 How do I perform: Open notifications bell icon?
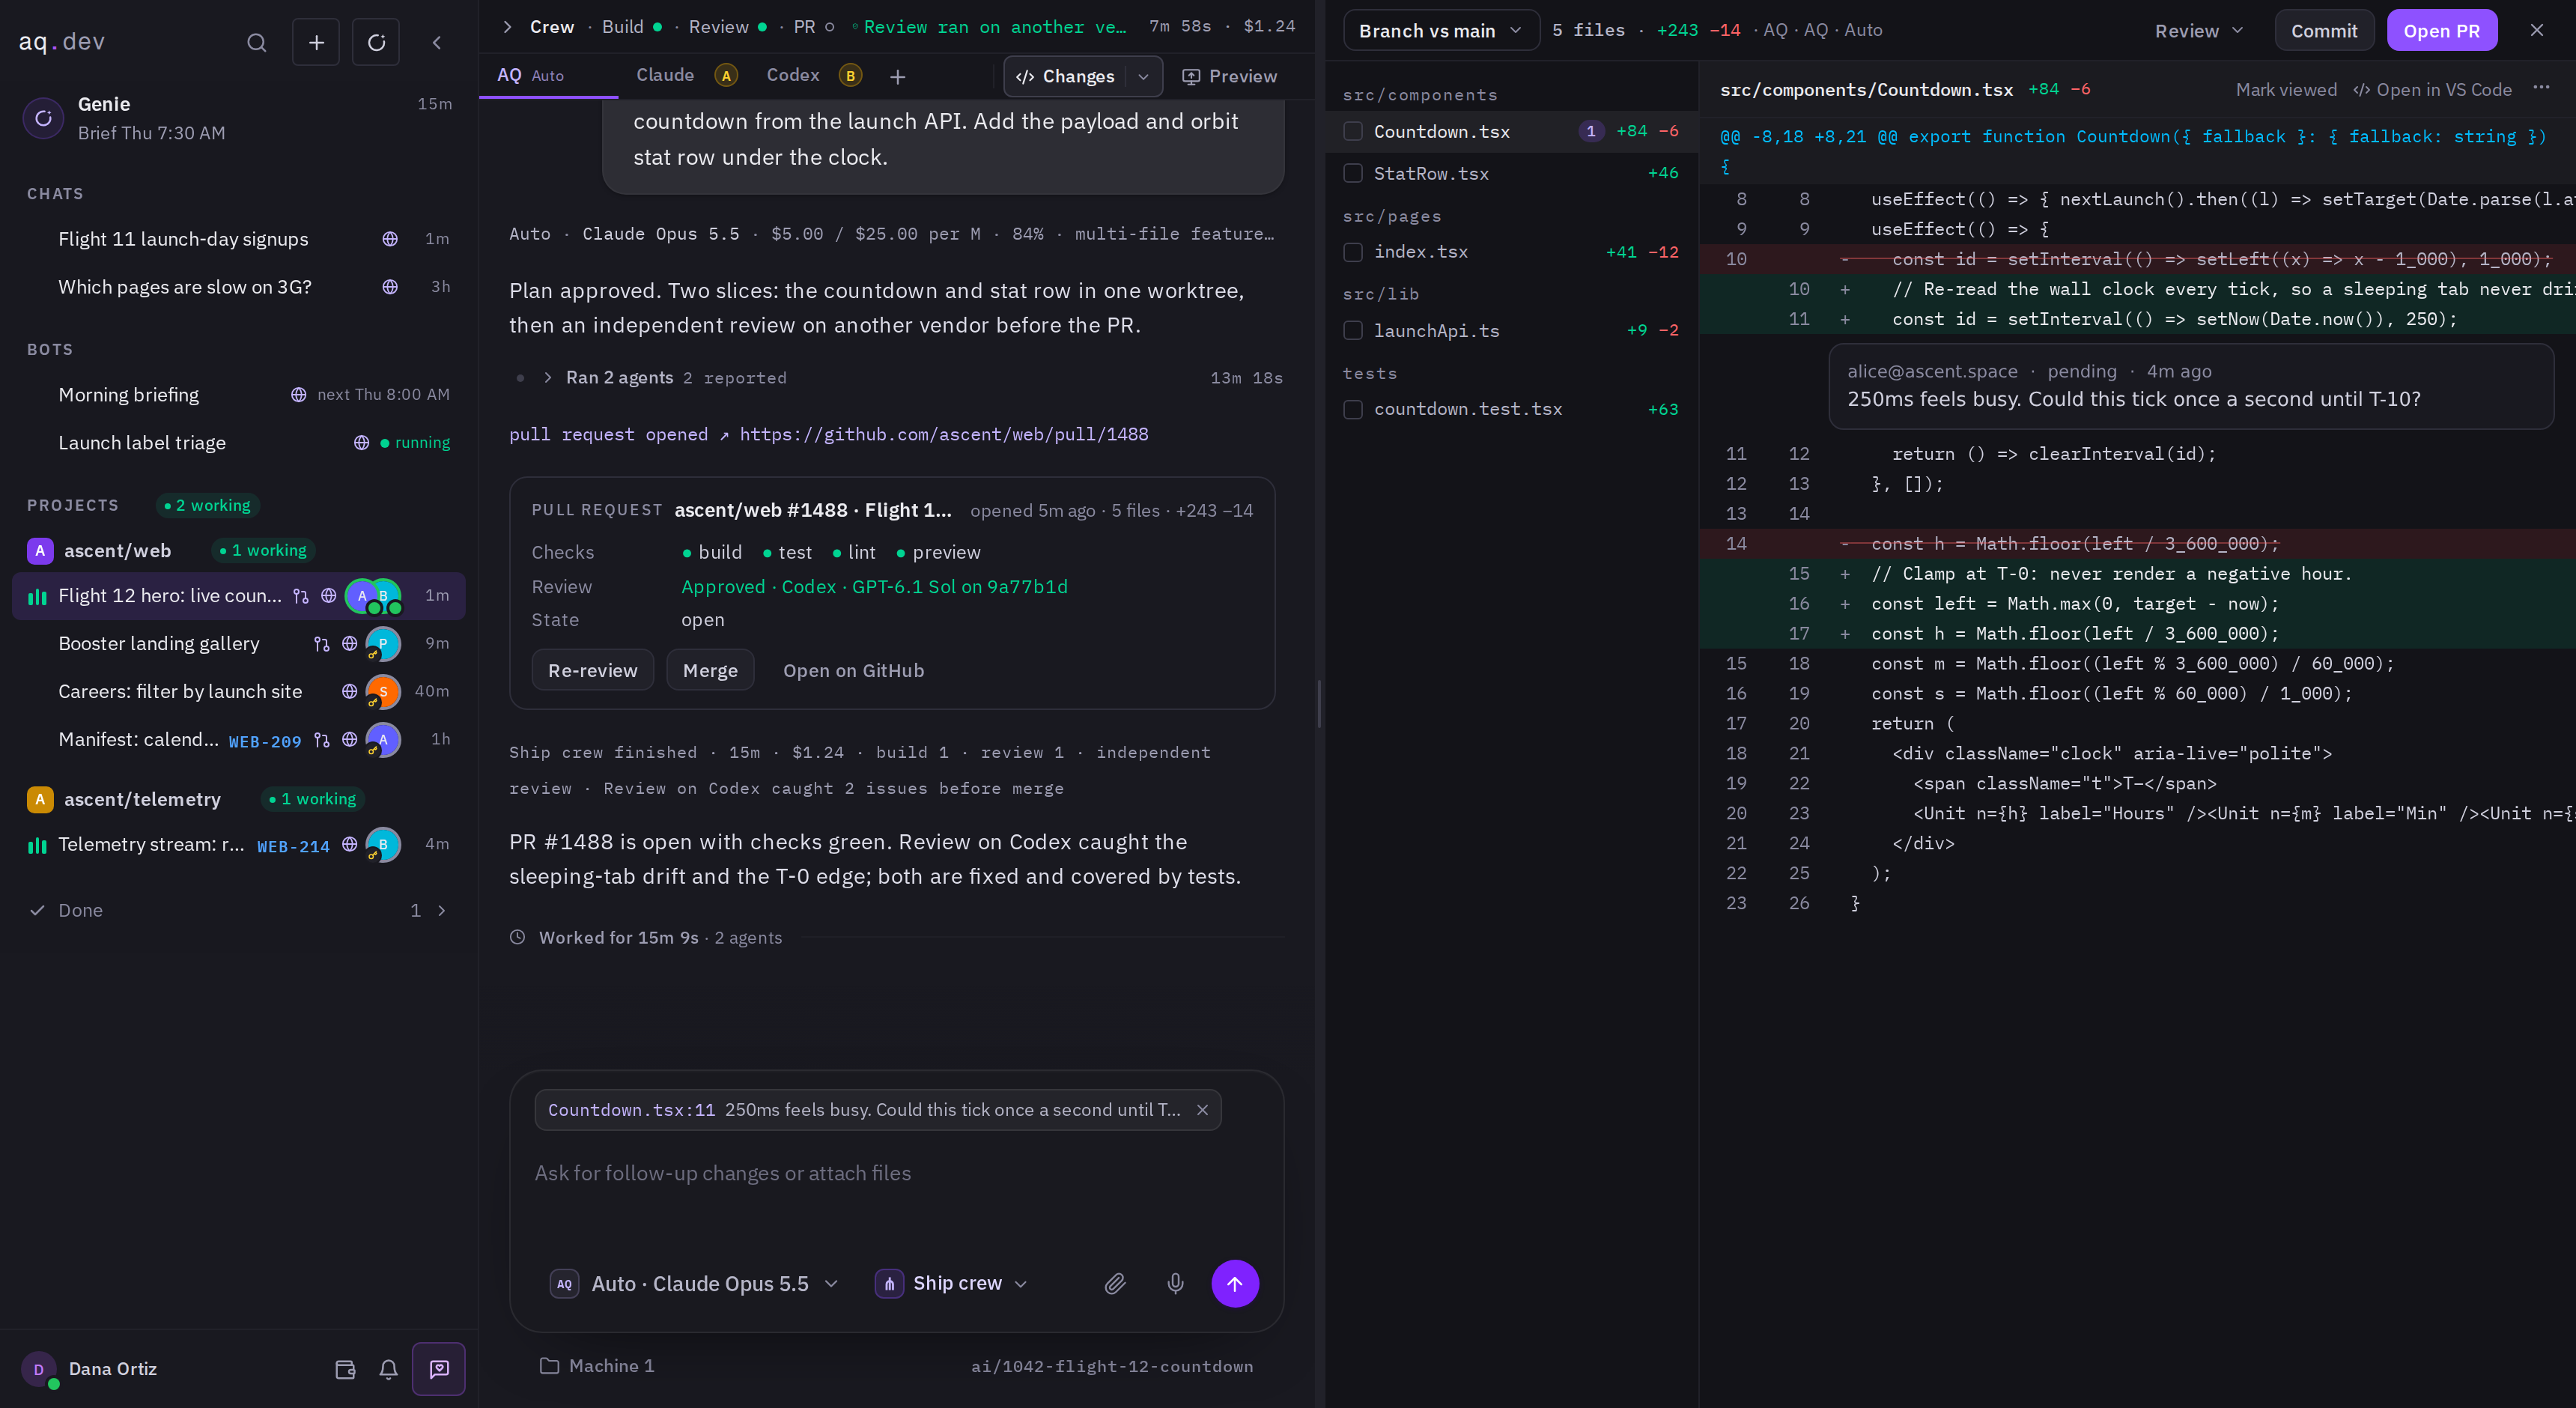[x=389, y=1369]
